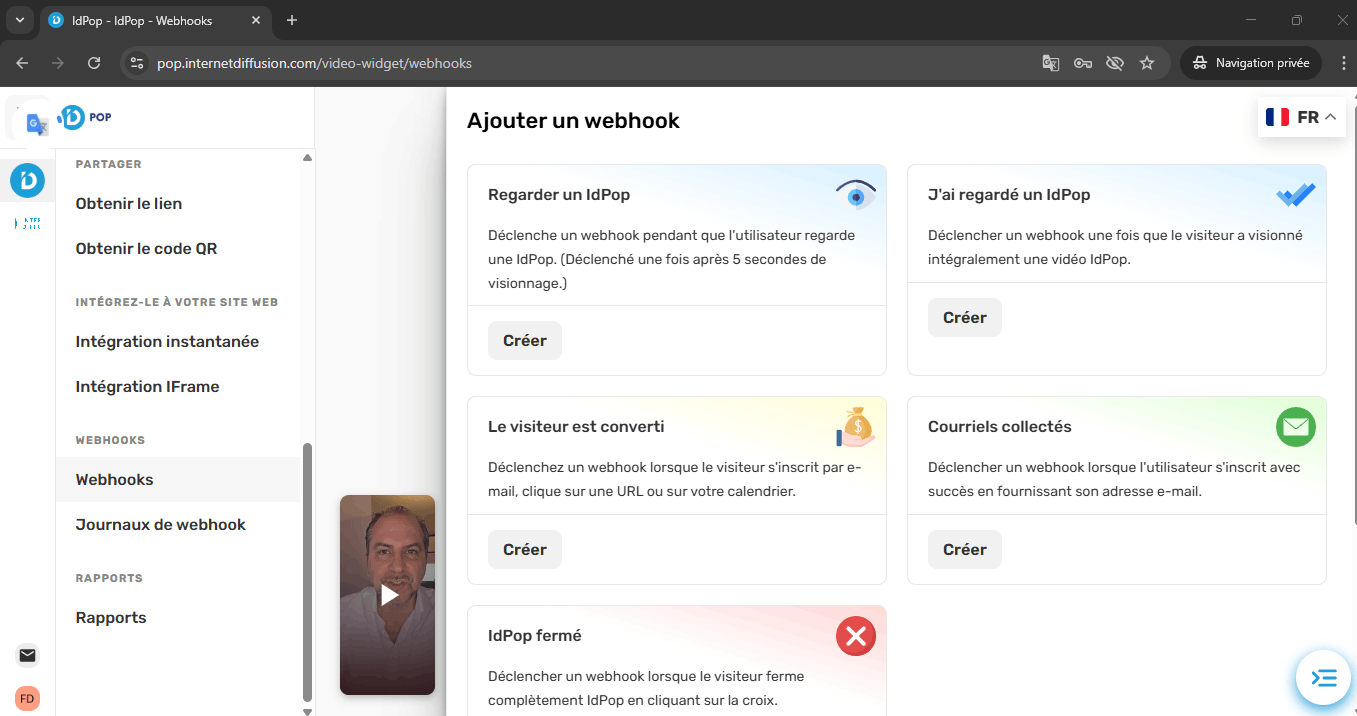This screenshot has width=1357, height=716.
Task: View site information icon in address bar
Action: 138,63
